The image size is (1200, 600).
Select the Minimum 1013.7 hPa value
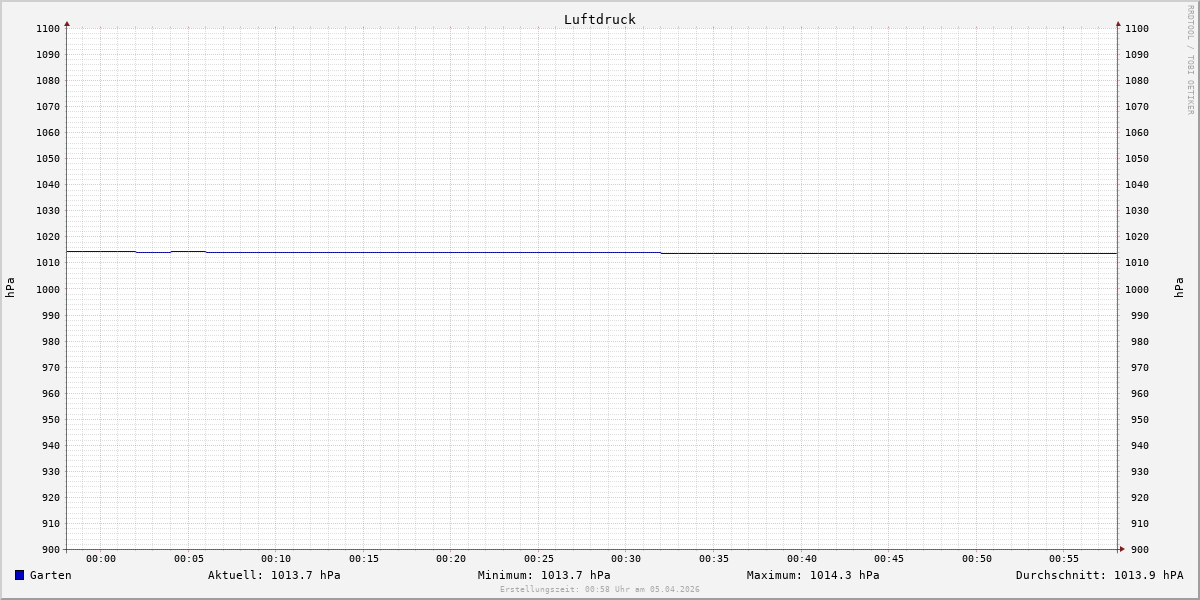(544, 575)
